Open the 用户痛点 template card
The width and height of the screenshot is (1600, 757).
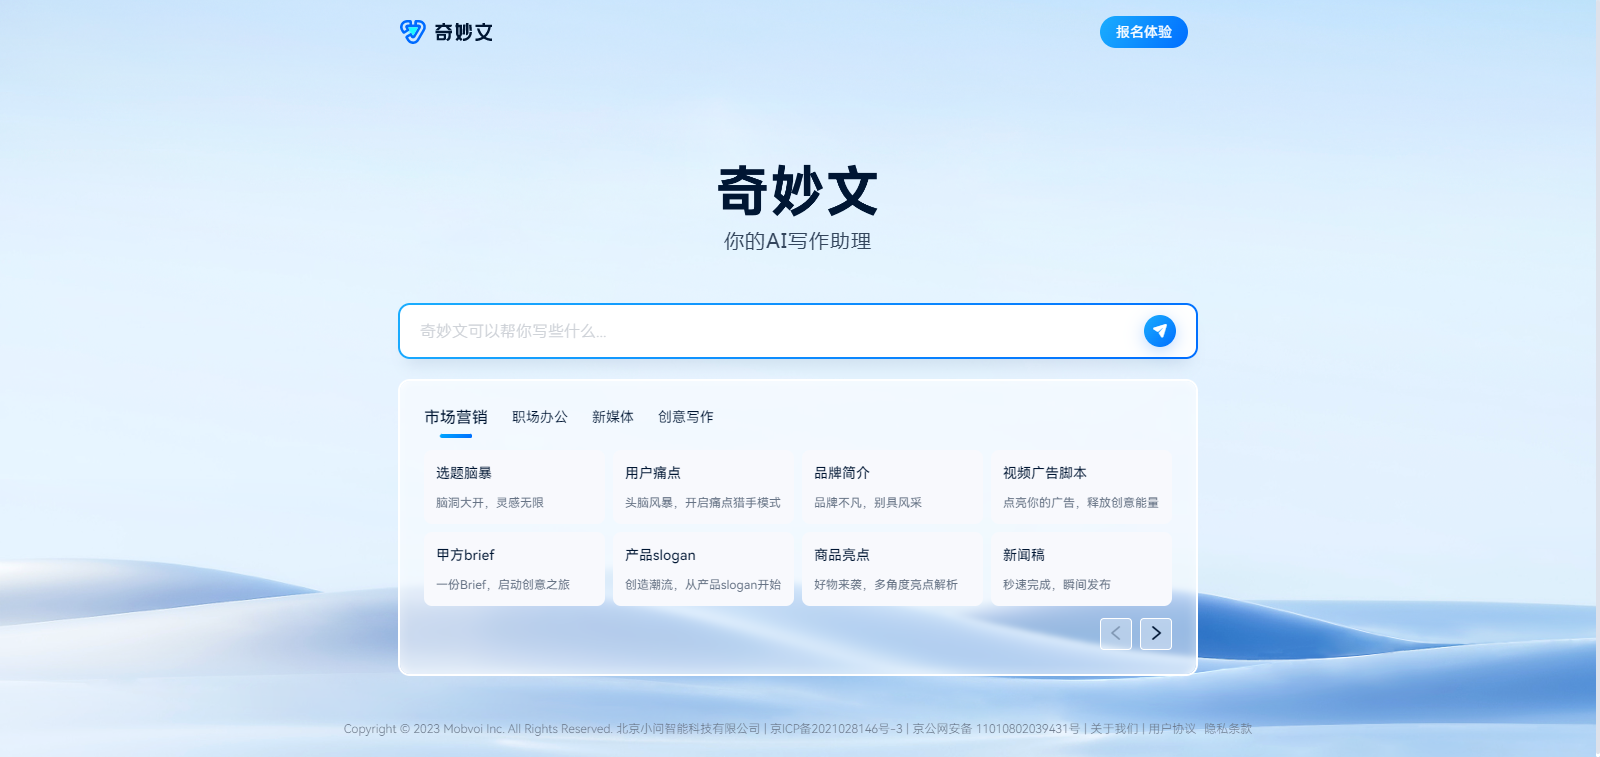pyautogui.click(x=703, y=486)
